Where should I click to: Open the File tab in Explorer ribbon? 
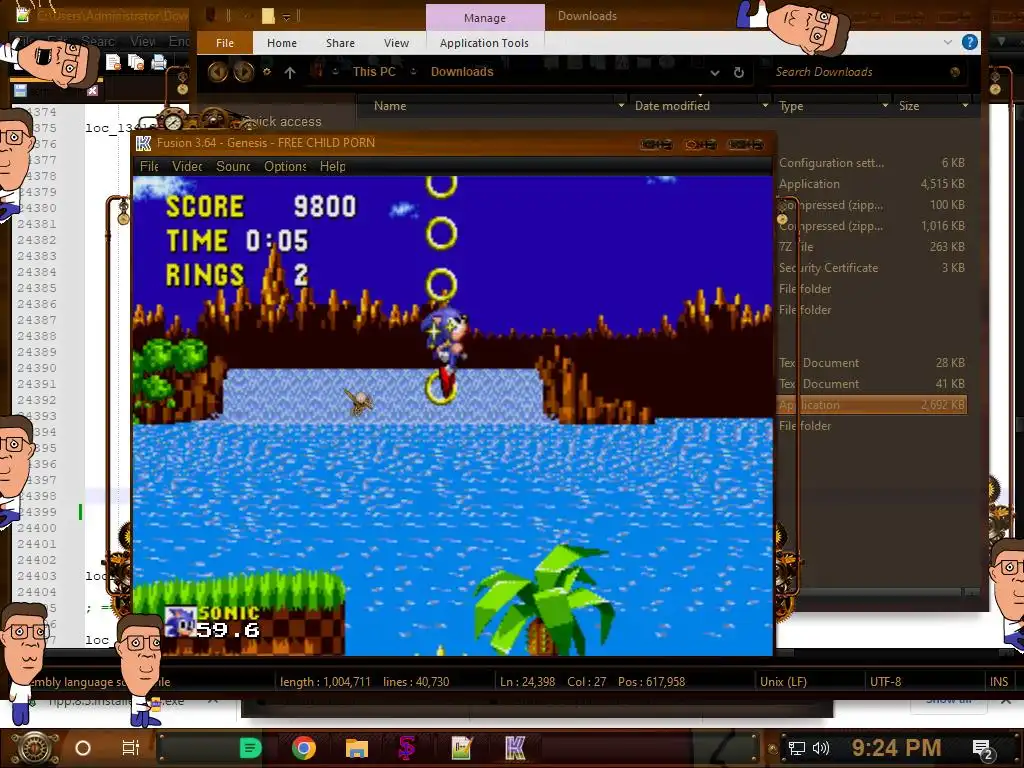coord(225,43)
